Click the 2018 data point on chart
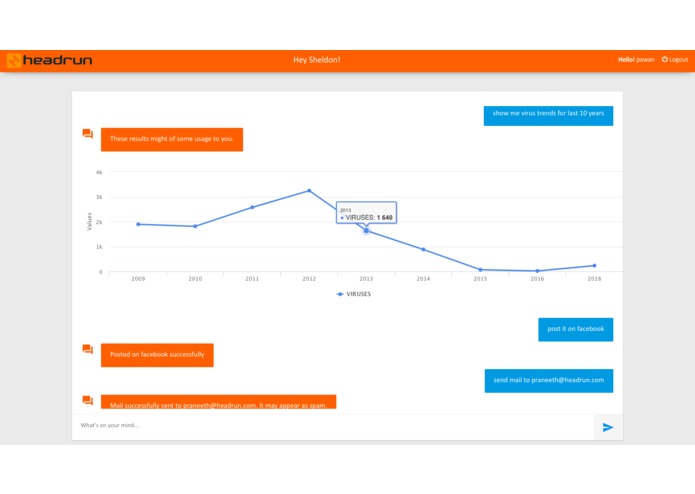Image resolution: width=695 pixels, height=494 pixels. pyautogui.click(x=594, y=266)
